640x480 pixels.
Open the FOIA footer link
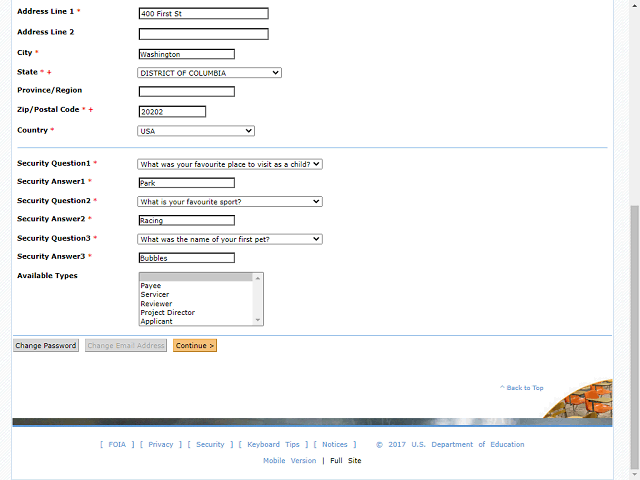pyautogui.click(x=117, y=444)
